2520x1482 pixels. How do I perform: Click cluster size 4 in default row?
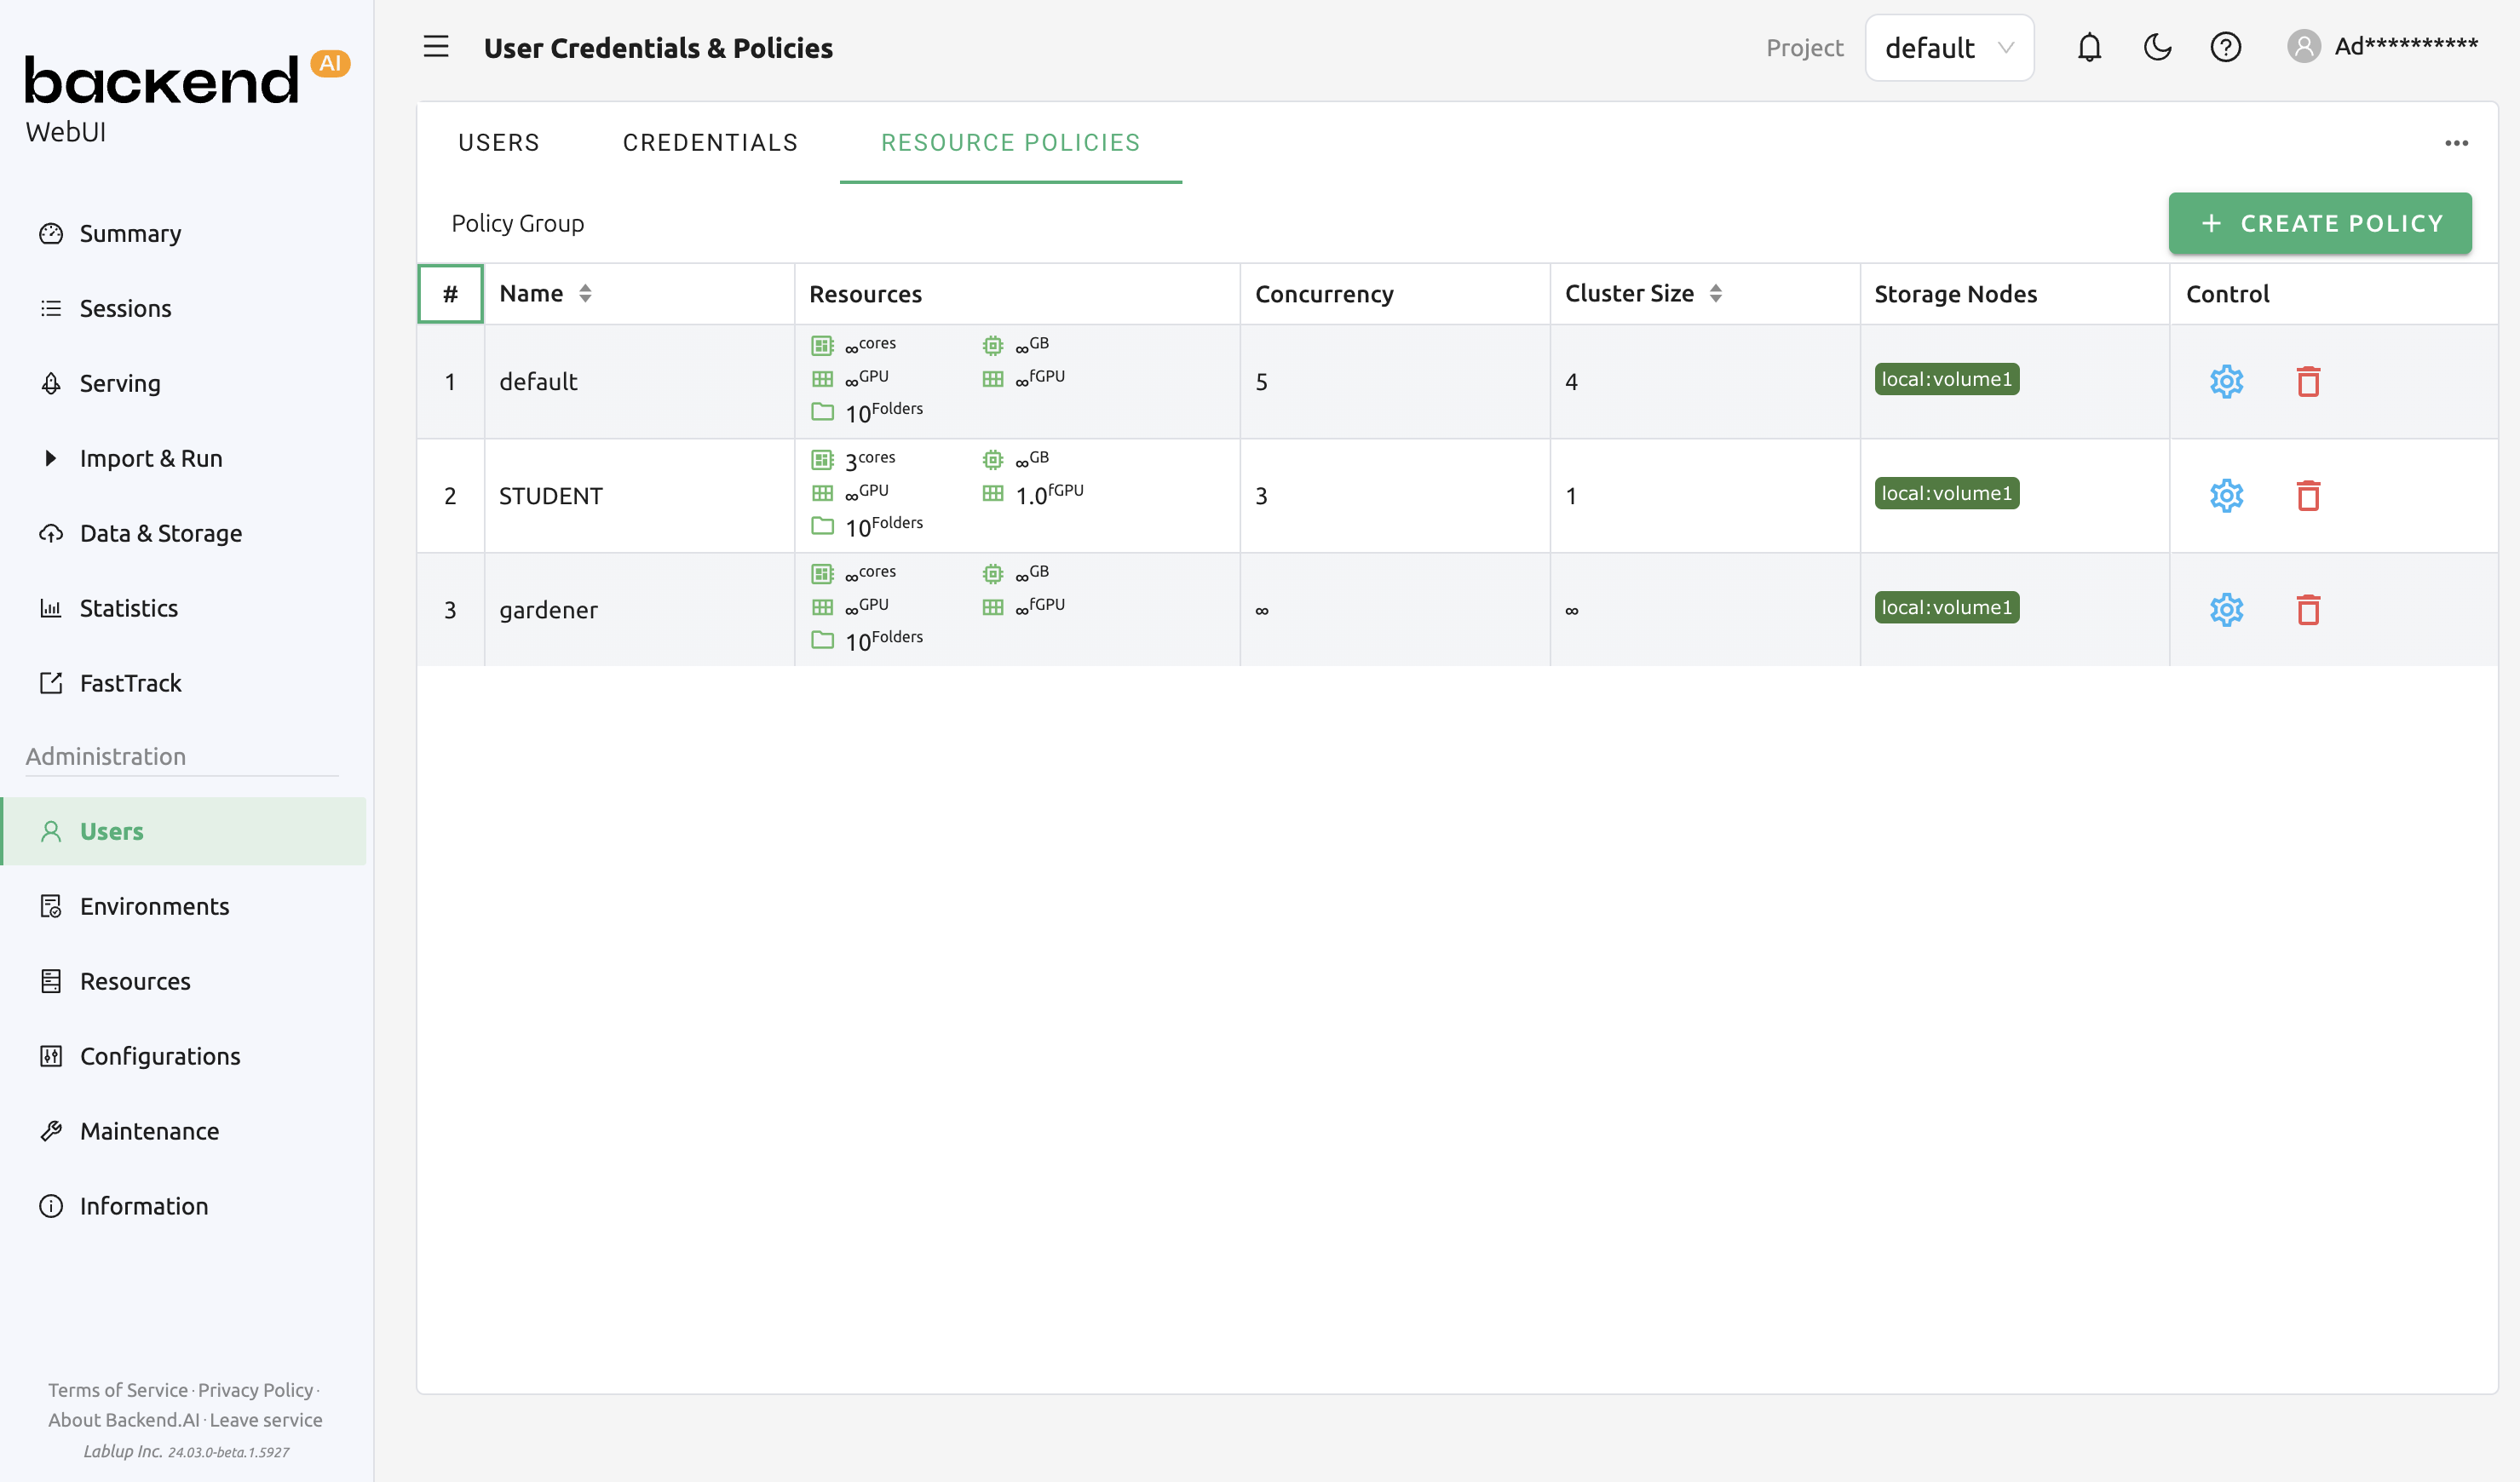point(1571,382)
